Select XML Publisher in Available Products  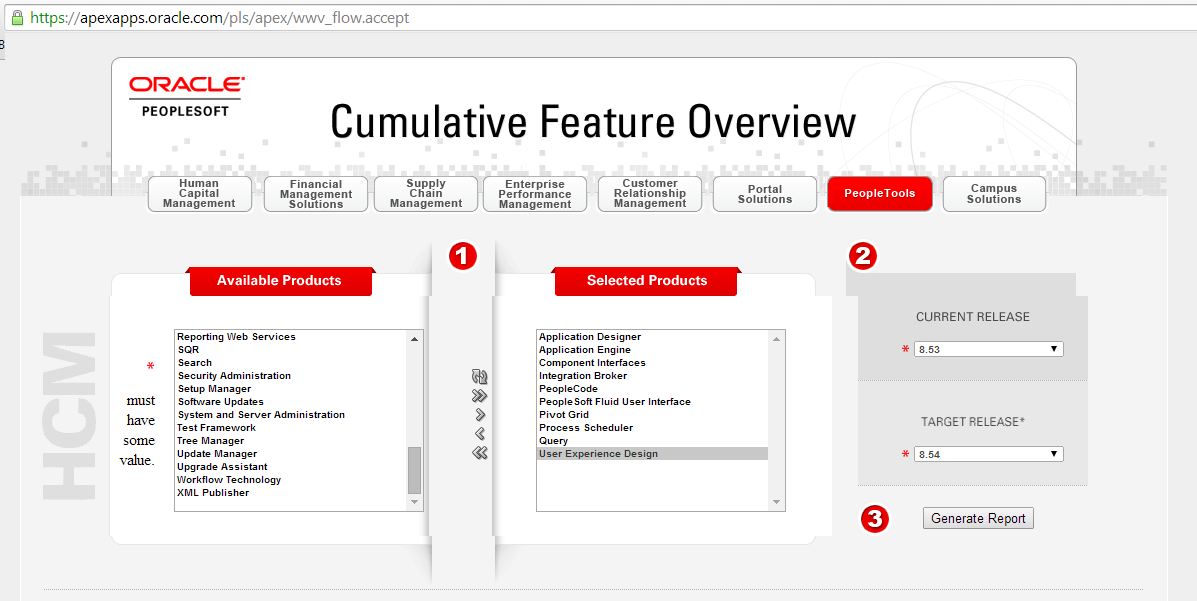tap(213, 492)
